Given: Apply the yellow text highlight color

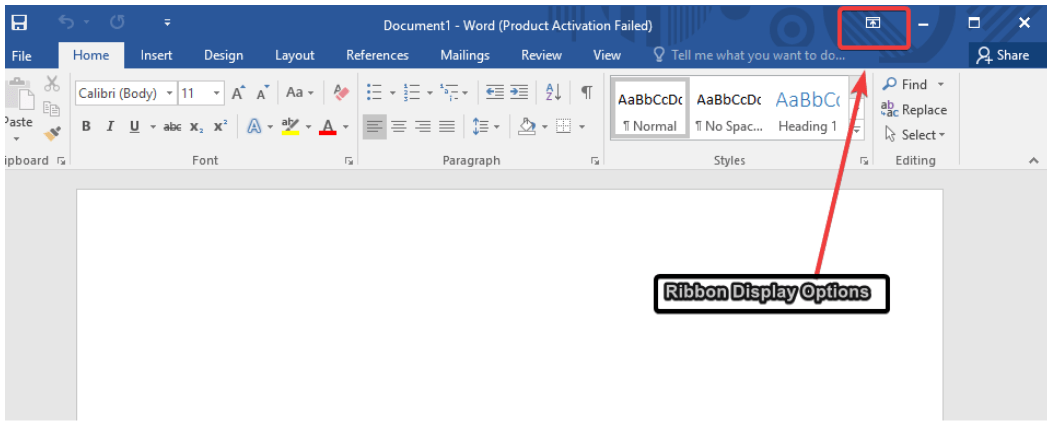Looking at the screenshot, I should tap(291, 127).
